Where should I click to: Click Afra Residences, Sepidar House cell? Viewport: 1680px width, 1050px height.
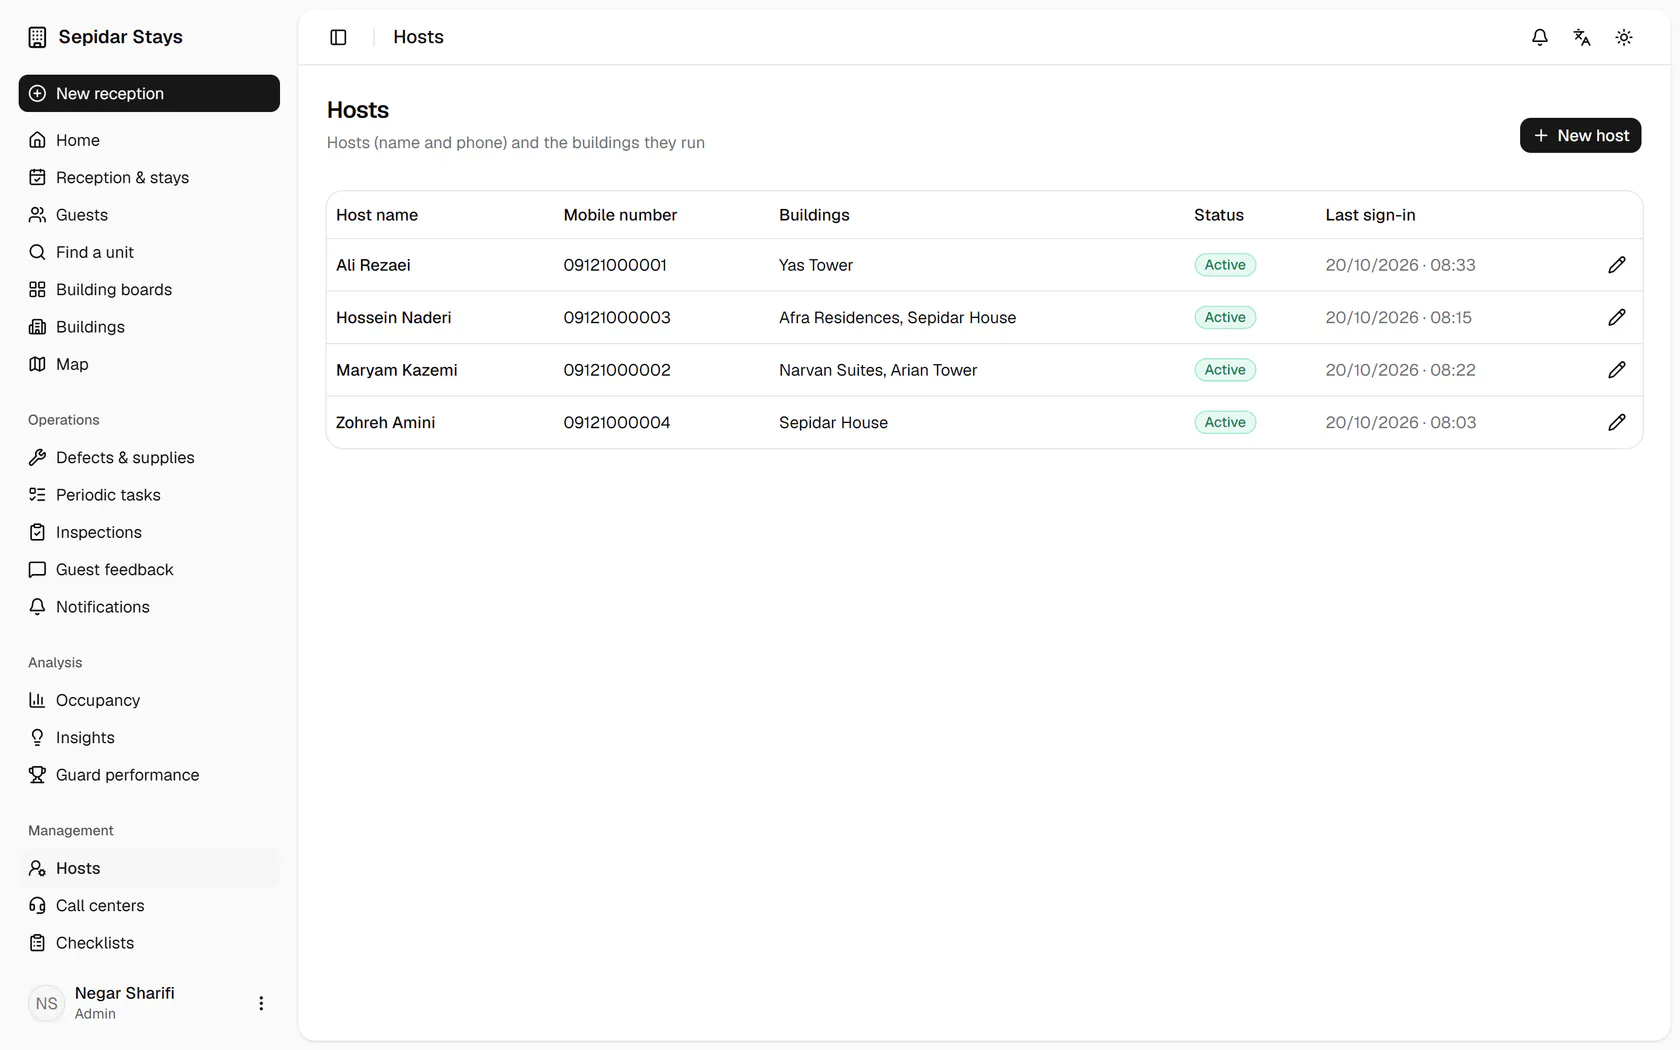pos(897,317)
